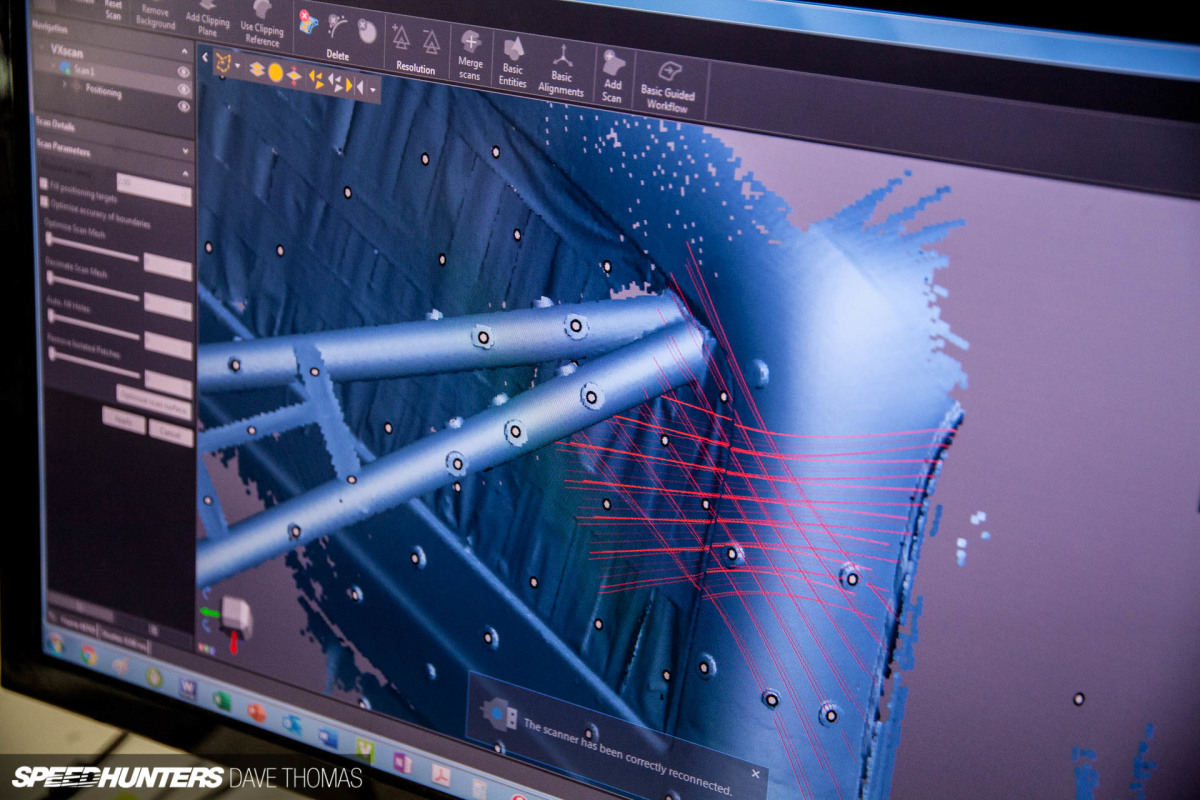Click the Optimize Scan Mesh value field
This screenshot has height=800, width=1200.
pyautogui.click(x=168, y=266)
